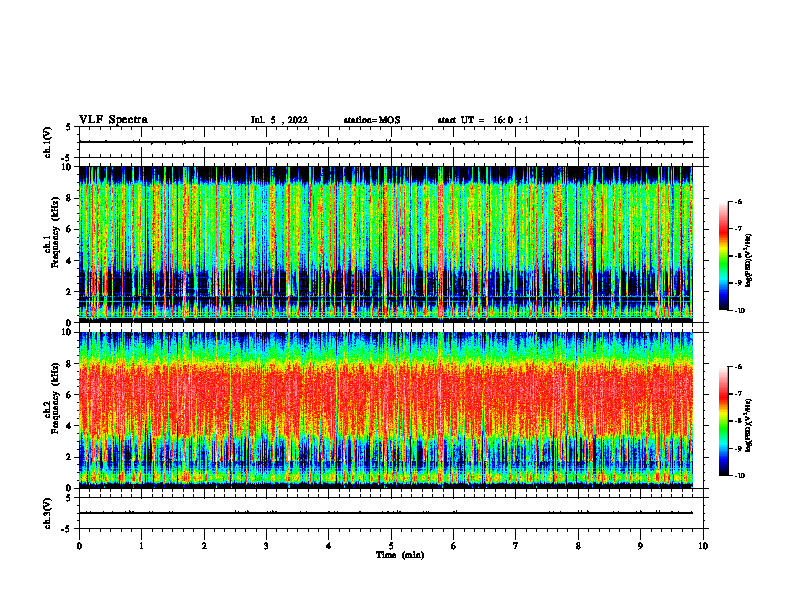Image resolution: width=792 pixels, height=612 pixels.
Task: Click the "VLF Spectra" title text
Action: (x=113, y=120)
